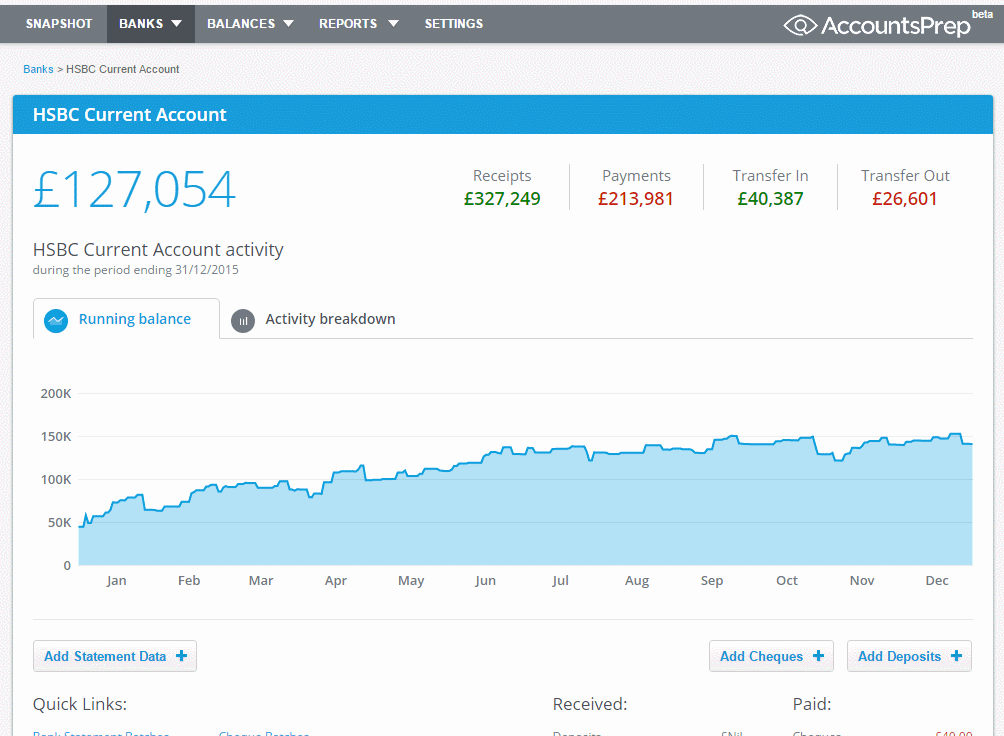
Task: Click the period ending 31/12/2015 text
Action: (x=136, y=270)
